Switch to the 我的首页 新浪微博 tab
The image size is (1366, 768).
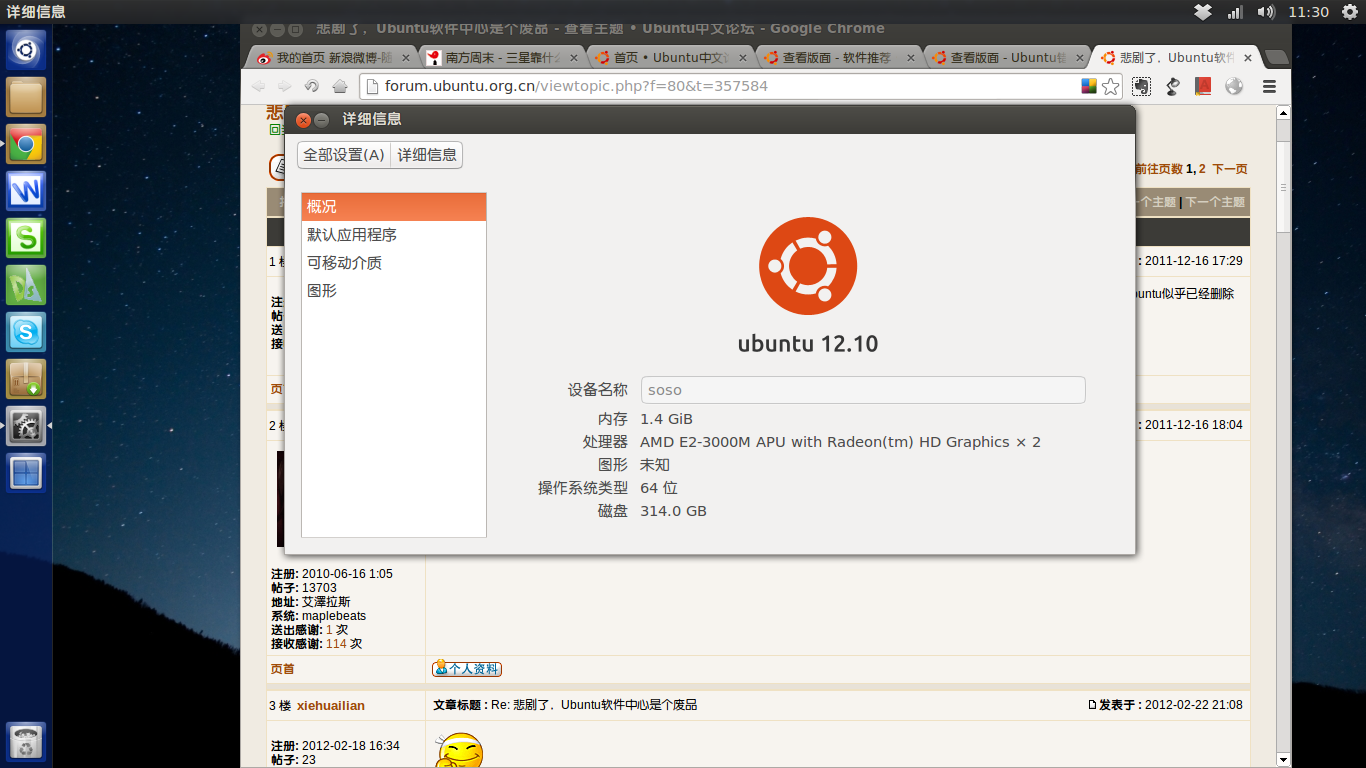point(330,58)
